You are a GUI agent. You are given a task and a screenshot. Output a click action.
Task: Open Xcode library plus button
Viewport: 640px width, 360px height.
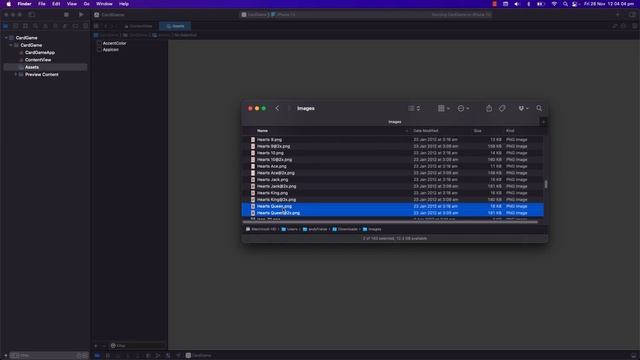(618, 15)
